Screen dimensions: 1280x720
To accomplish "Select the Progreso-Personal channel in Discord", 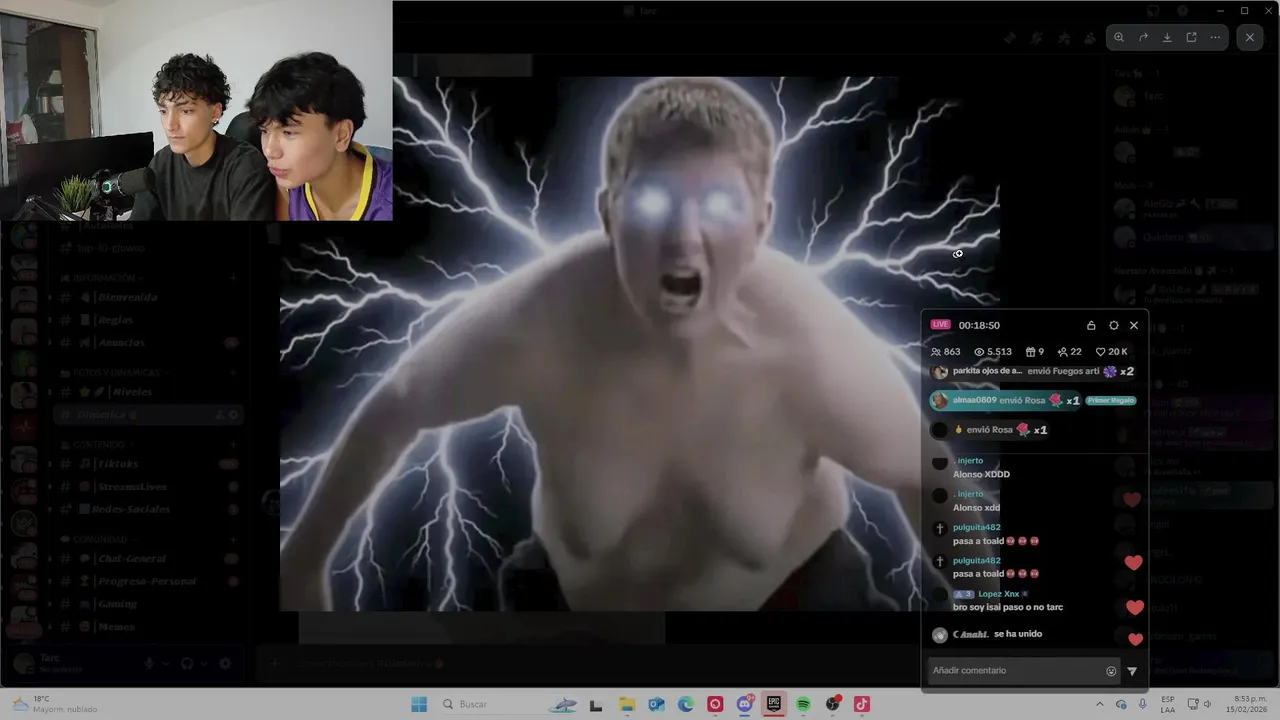I will [146, 581].
